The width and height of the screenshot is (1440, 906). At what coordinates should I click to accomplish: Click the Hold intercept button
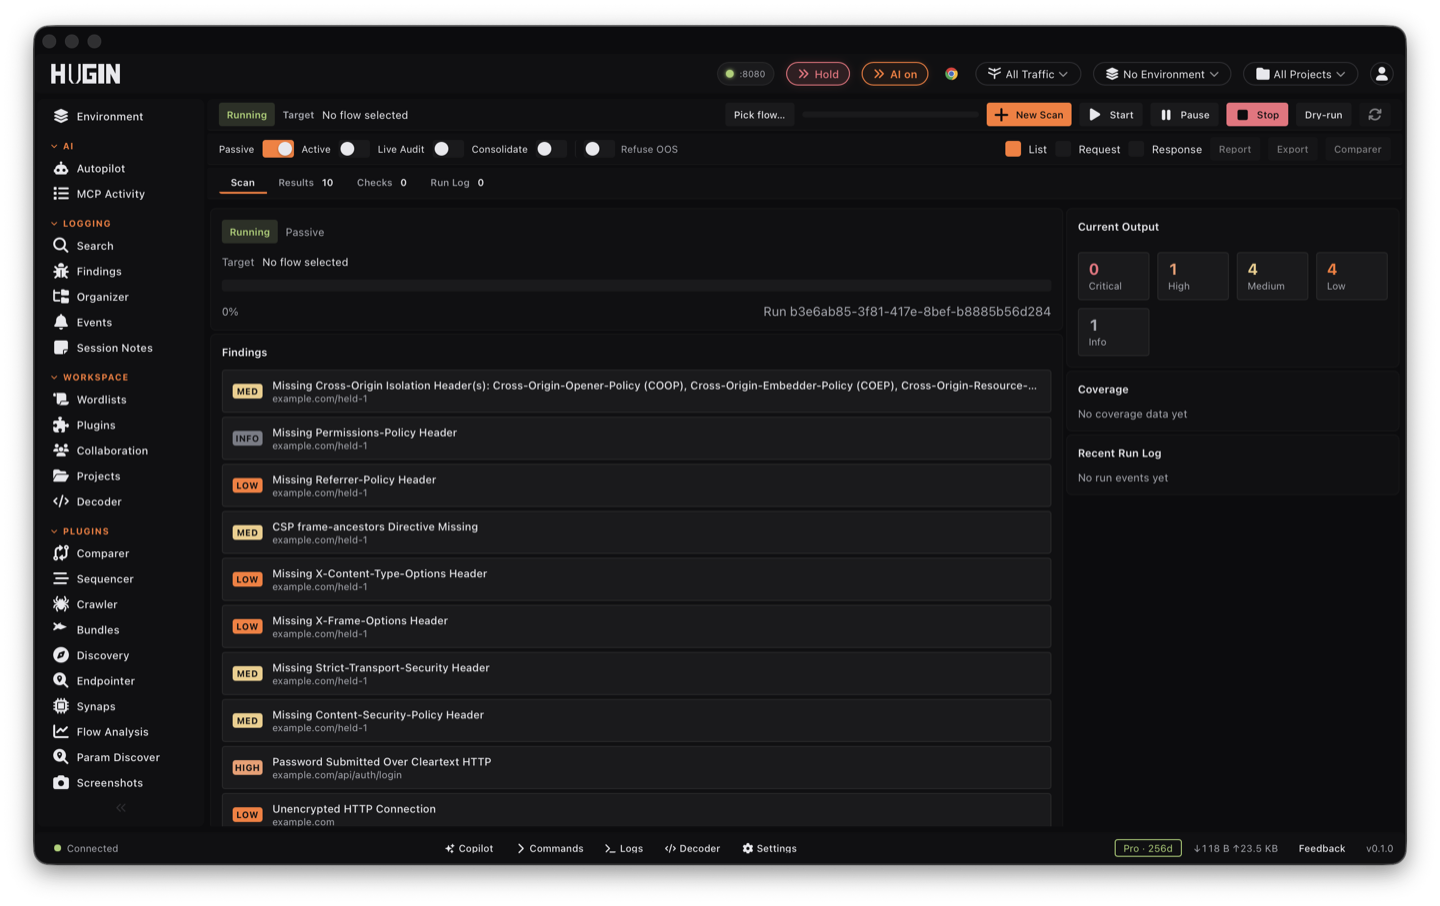(818, 74)
